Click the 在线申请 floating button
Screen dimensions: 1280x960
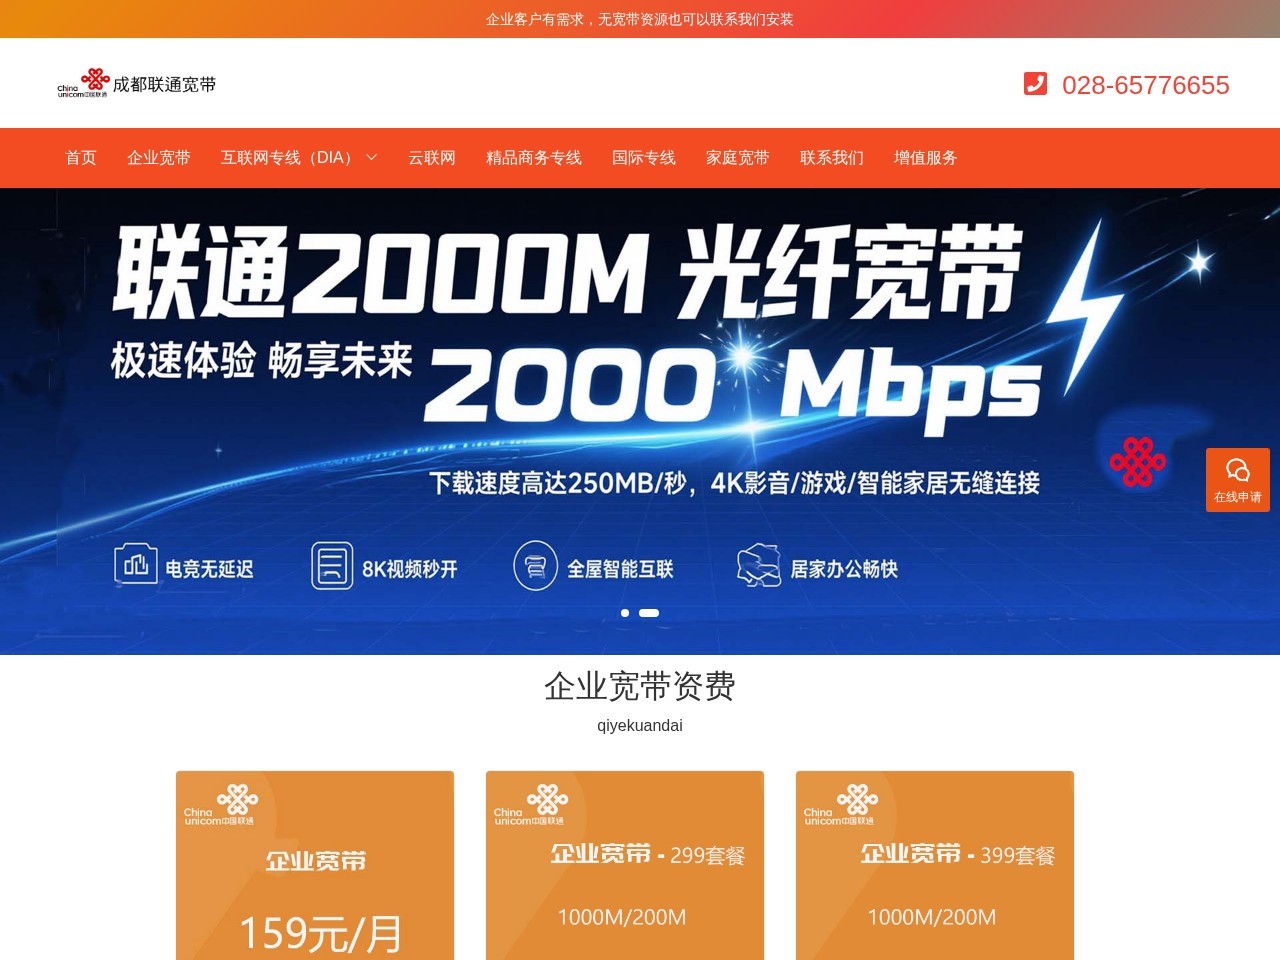point(1238,480)
